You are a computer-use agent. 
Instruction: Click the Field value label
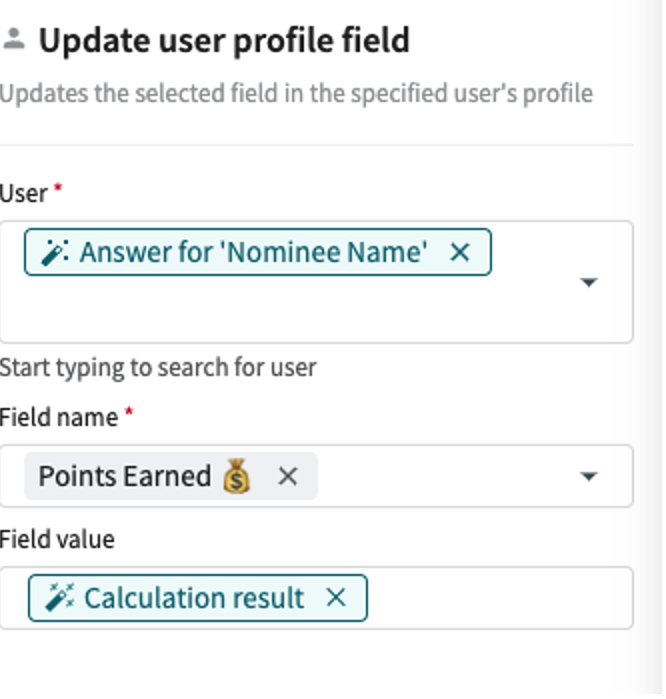(x=57, y=540)
